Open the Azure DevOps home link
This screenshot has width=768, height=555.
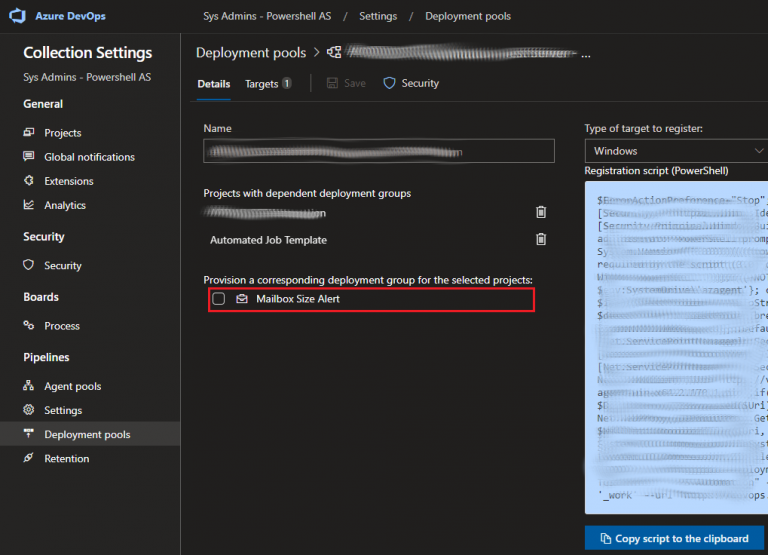coord(70,16)
